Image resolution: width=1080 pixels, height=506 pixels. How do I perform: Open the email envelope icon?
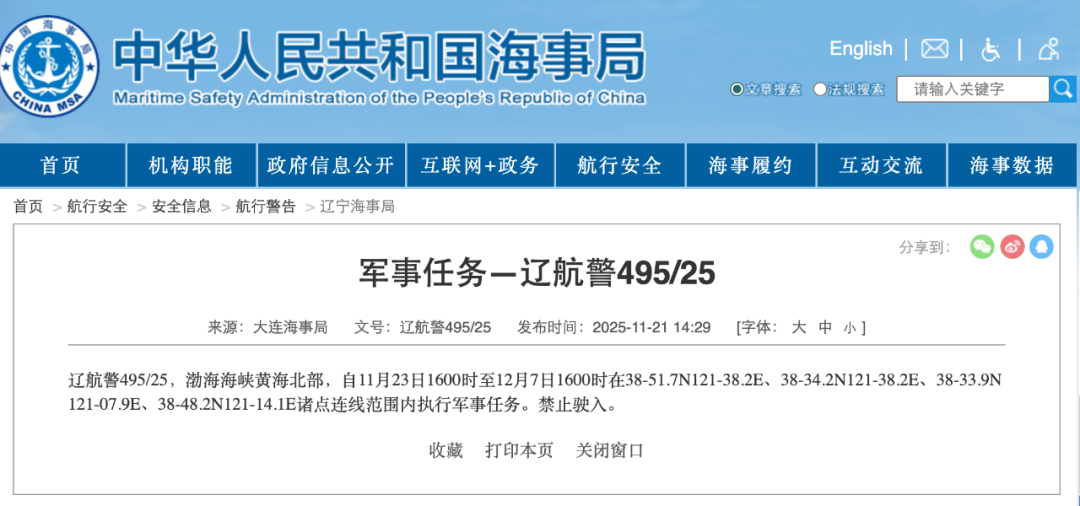point(934,49)
